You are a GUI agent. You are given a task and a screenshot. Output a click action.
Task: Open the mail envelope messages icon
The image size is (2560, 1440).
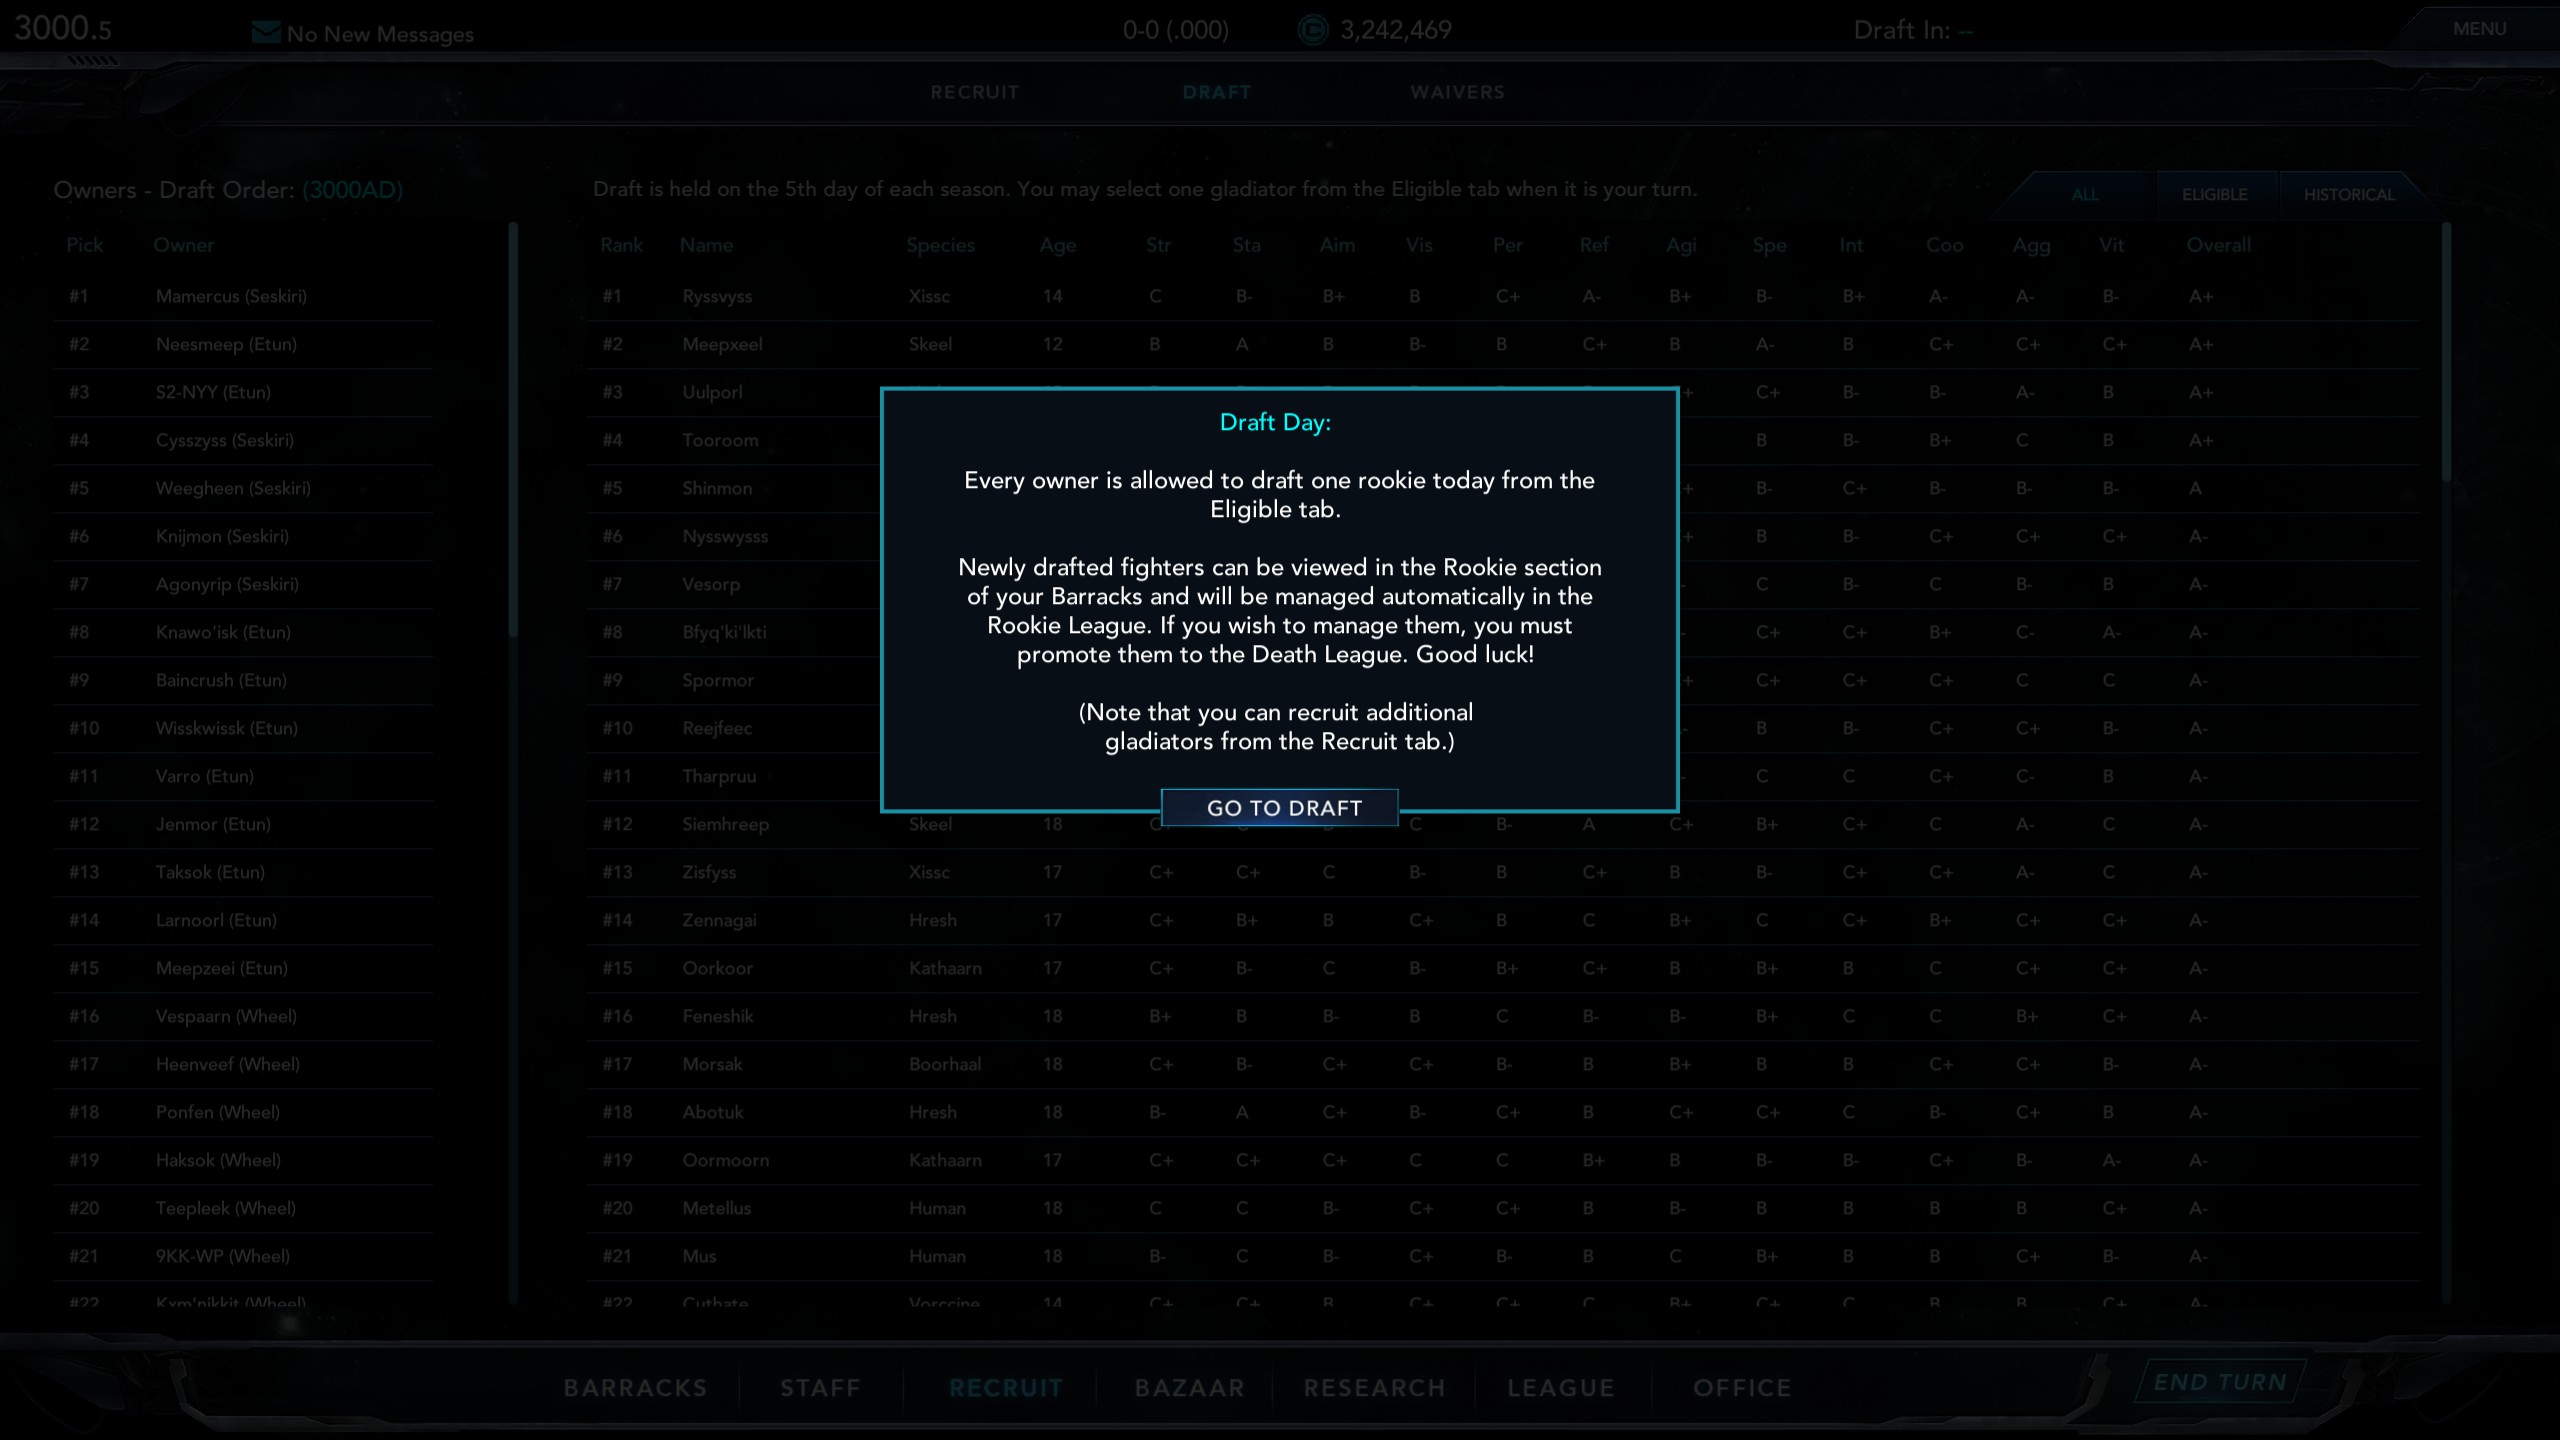pos(265,33)
